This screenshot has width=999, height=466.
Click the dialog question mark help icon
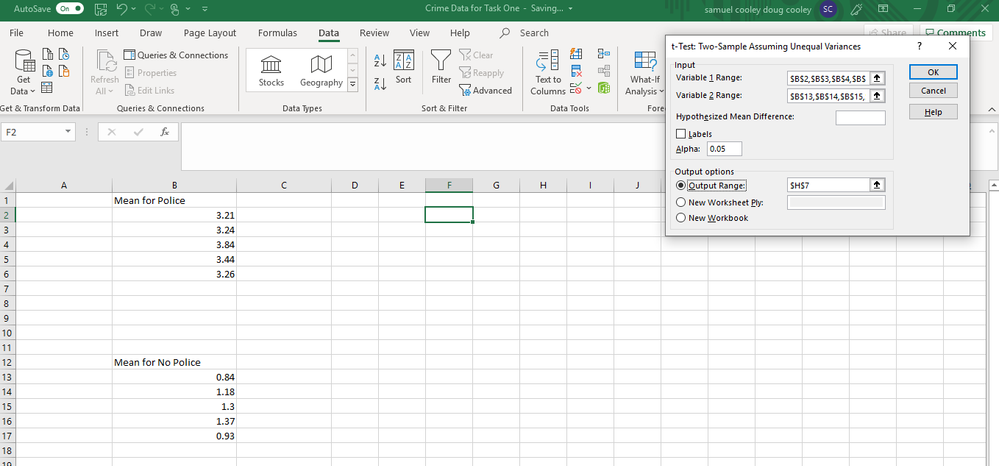(x=919, y=47)
